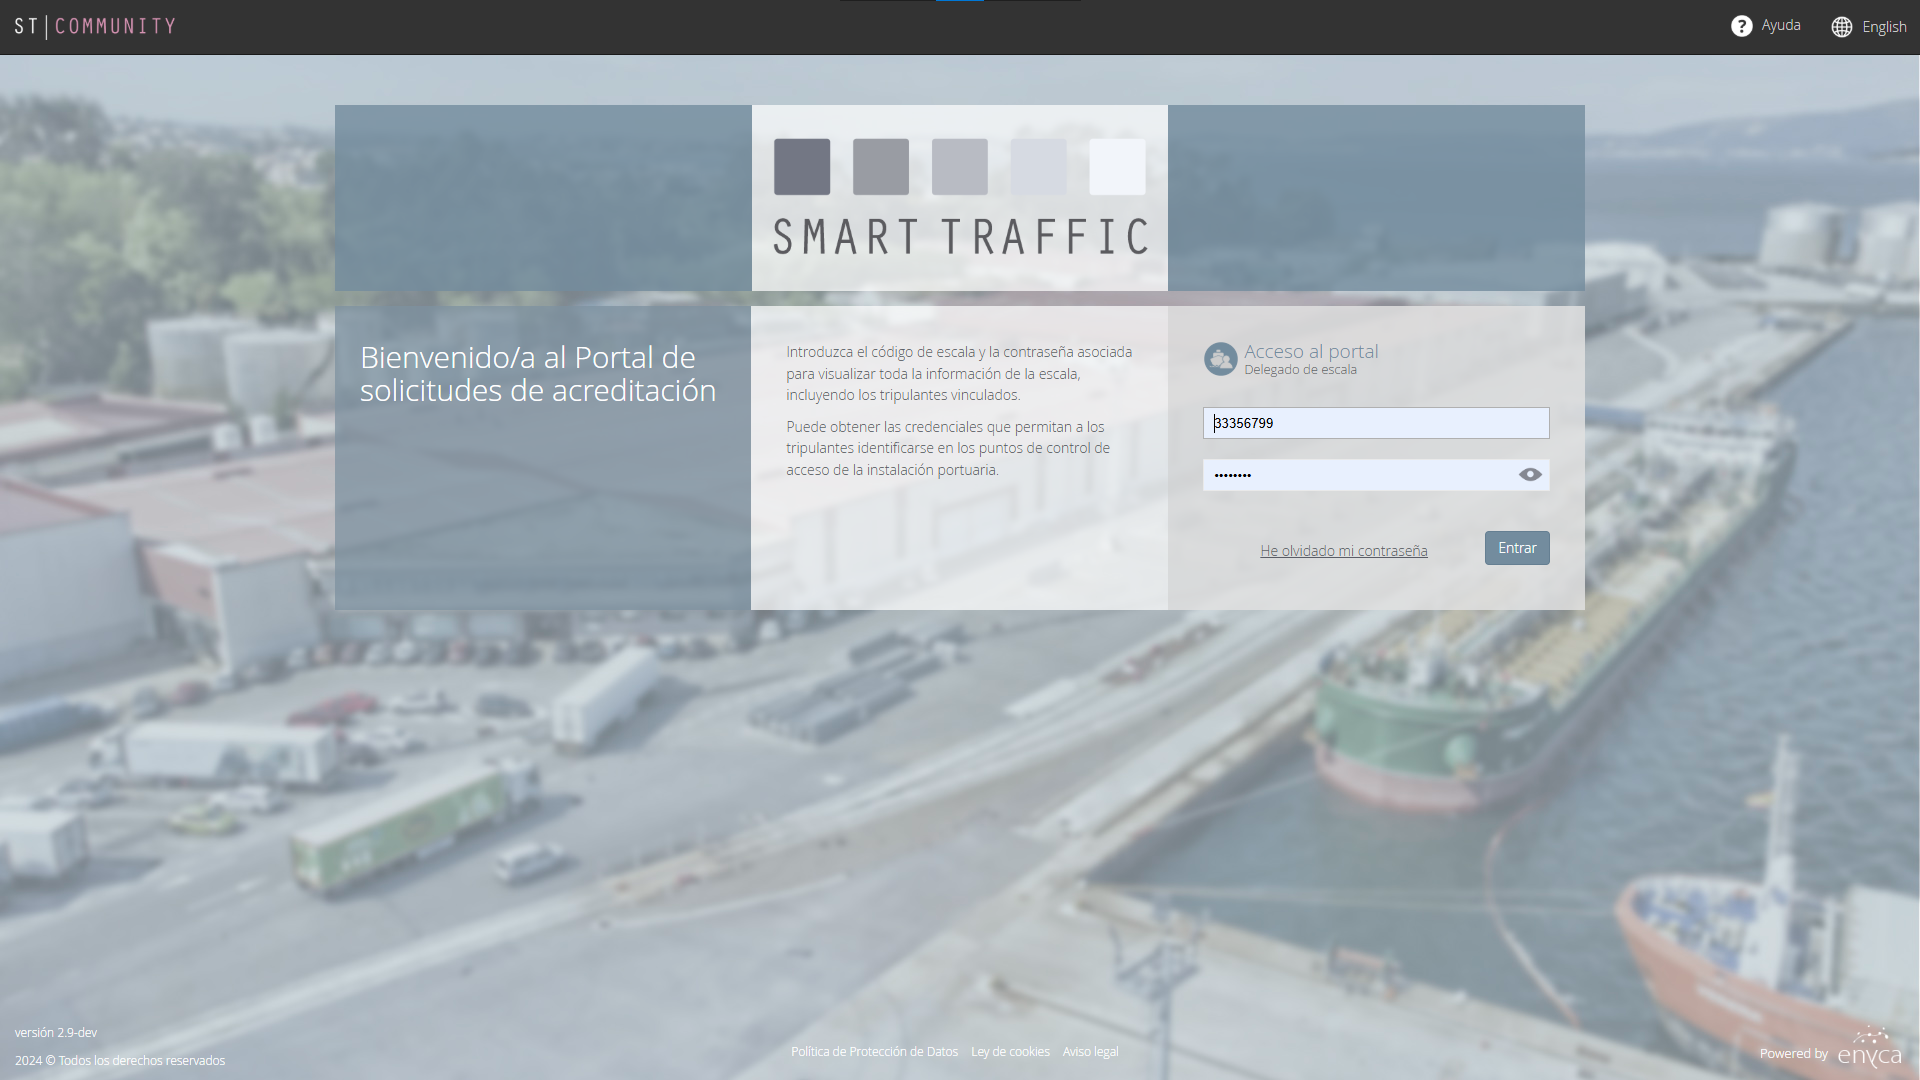This screenshot has width=1920, height=1080.
Task: Click the middle gray square of logo
Action: [960, 167]
